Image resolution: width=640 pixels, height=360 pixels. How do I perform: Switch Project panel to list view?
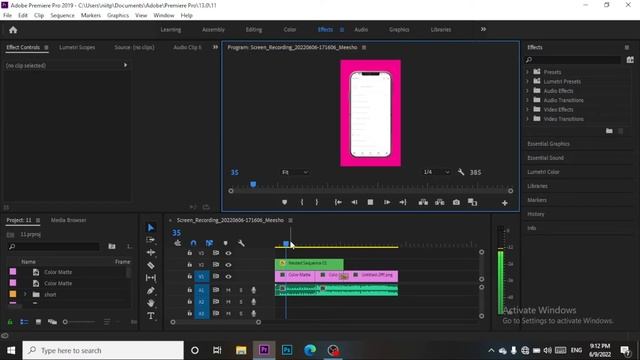click(x=24, y=322)
